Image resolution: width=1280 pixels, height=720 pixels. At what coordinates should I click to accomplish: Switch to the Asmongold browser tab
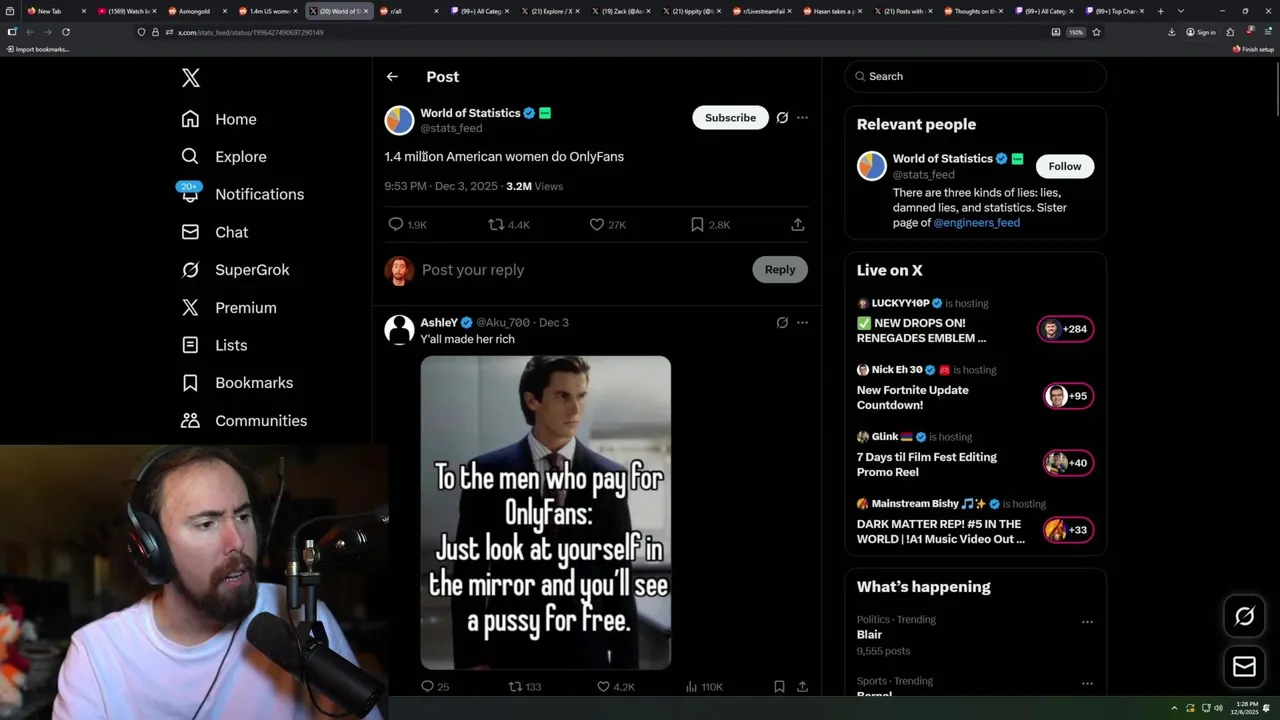pyautogui.click(x=195, y=11)
